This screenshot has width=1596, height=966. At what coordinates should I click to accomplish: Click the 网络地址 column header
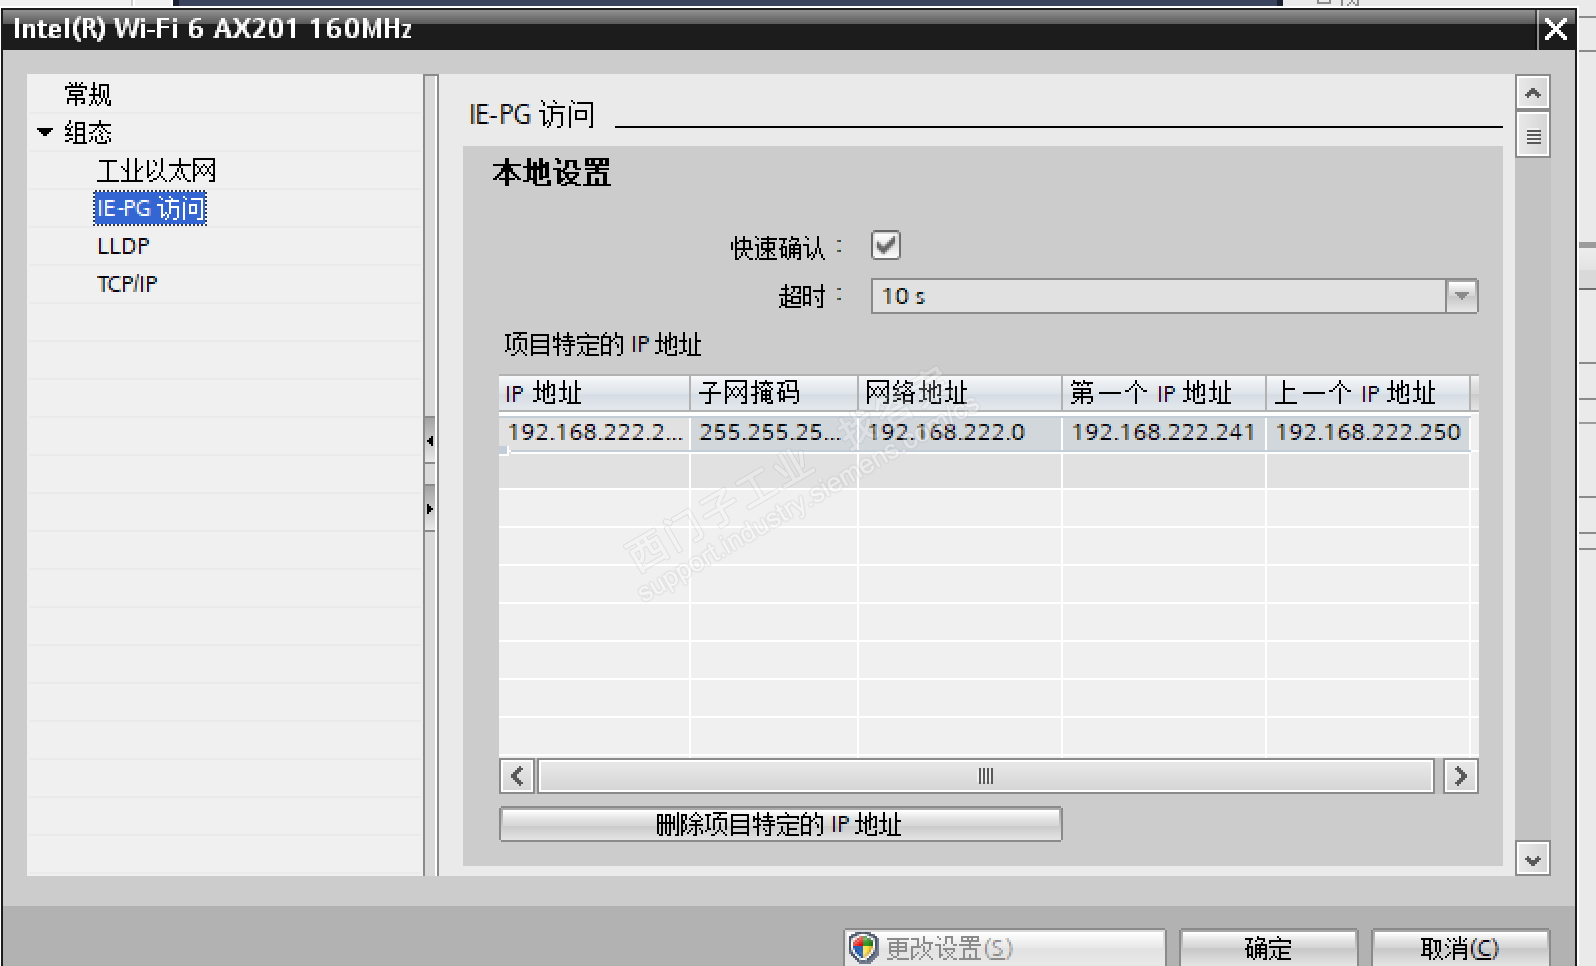(x=960, y=393)
